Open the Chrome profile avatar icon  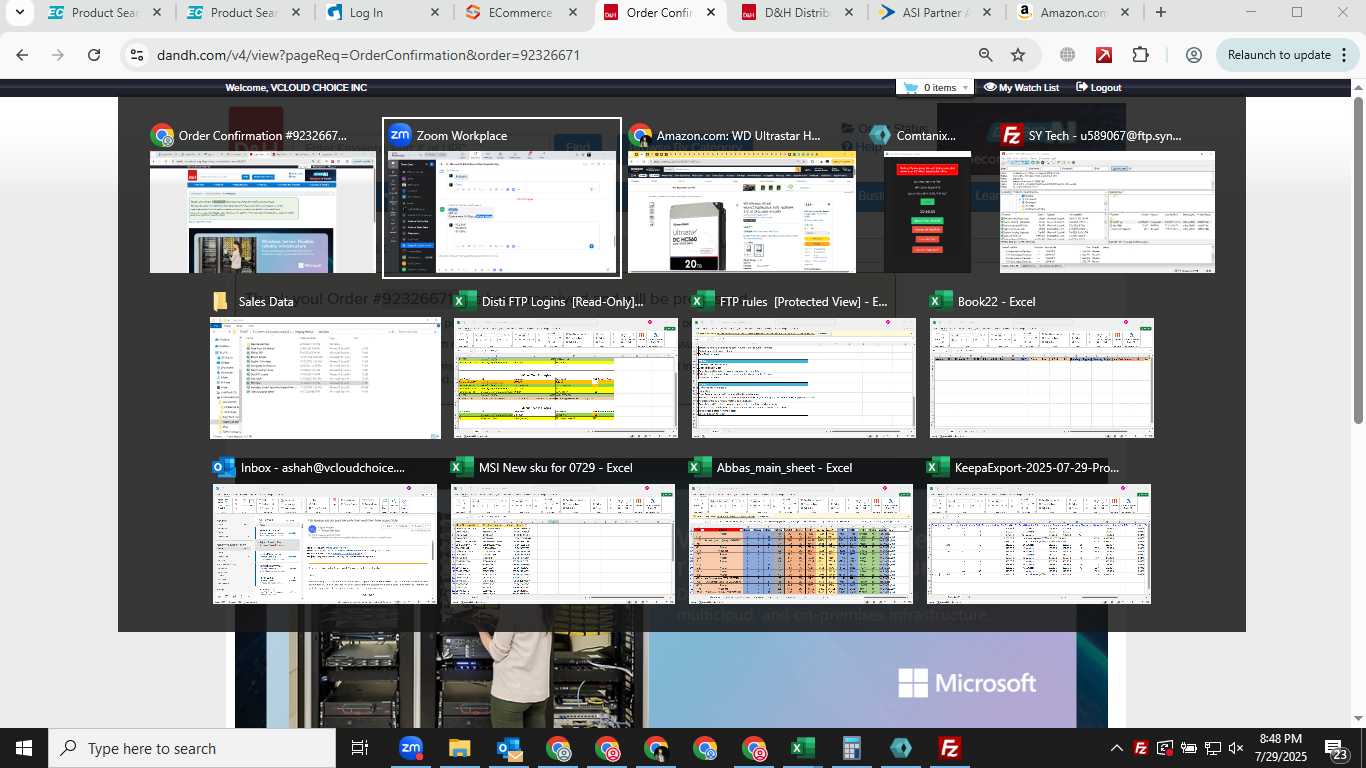point(1193,55)
